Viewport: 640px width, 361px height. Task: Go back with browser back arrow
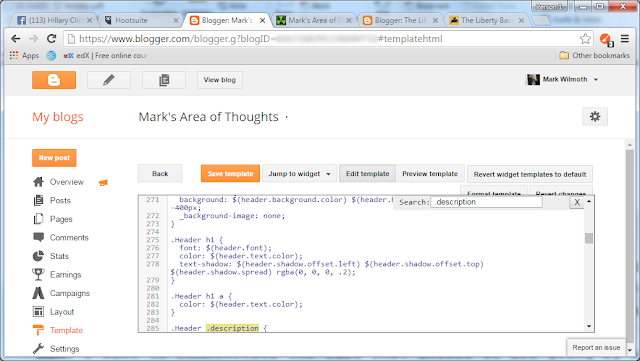(x=16, y=39)
